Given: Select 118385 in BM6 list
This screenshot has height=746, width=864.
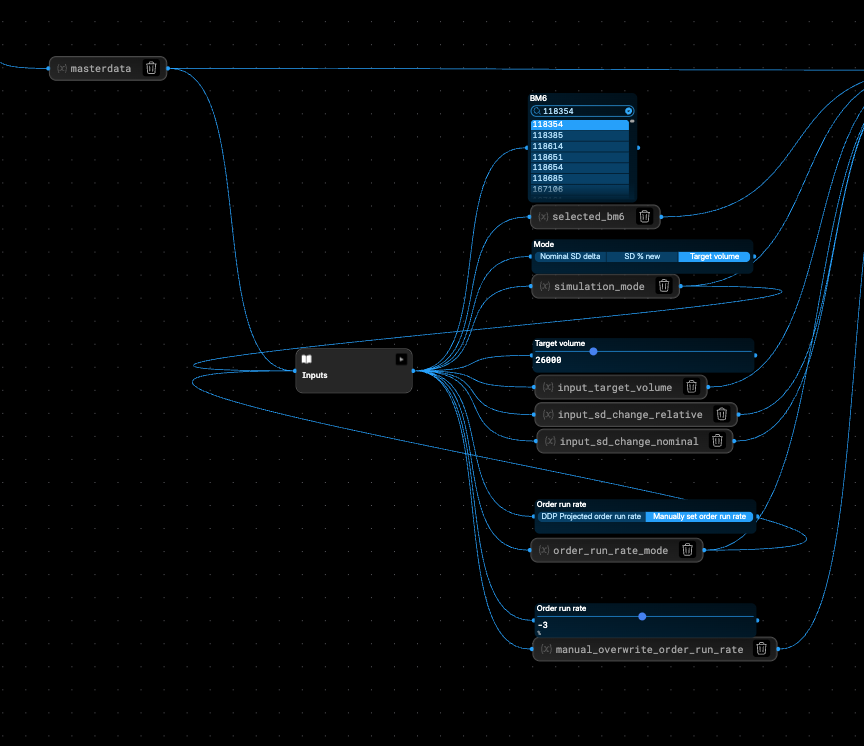Looking at the screenshot, I should tap(580, 136).
